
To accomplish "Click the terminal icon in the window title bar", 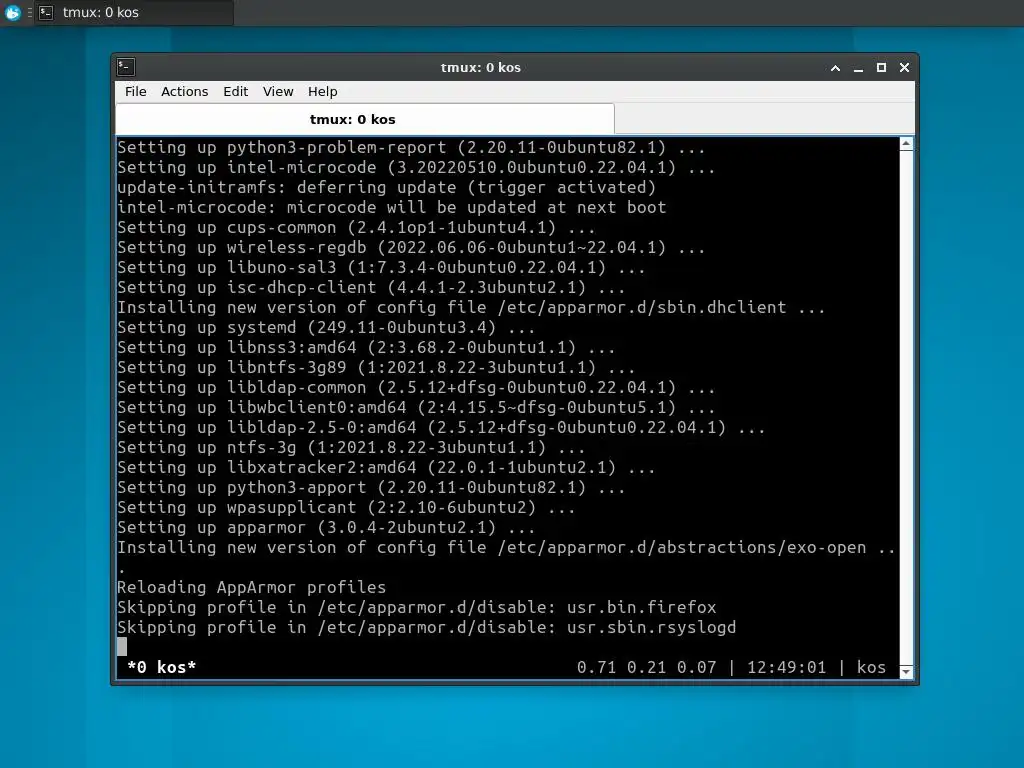I will click(x=126, y=67).
